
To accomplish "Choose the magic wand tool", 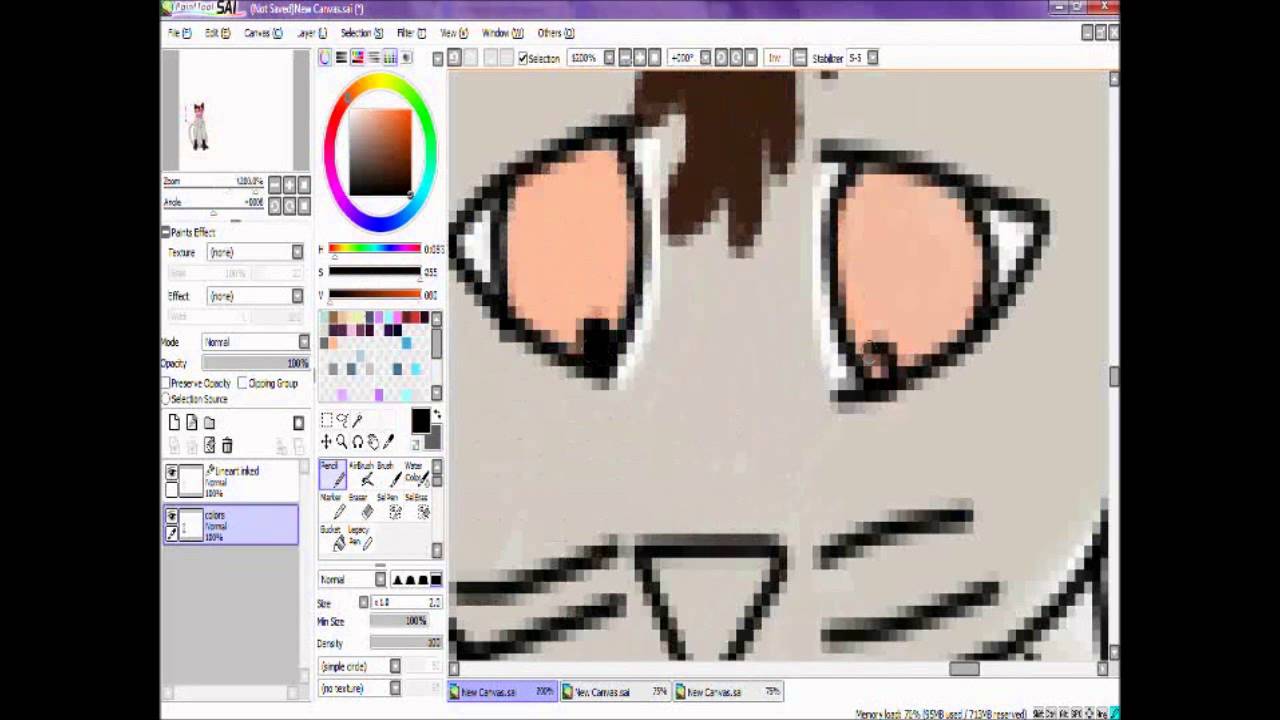I will pos(358,421).
